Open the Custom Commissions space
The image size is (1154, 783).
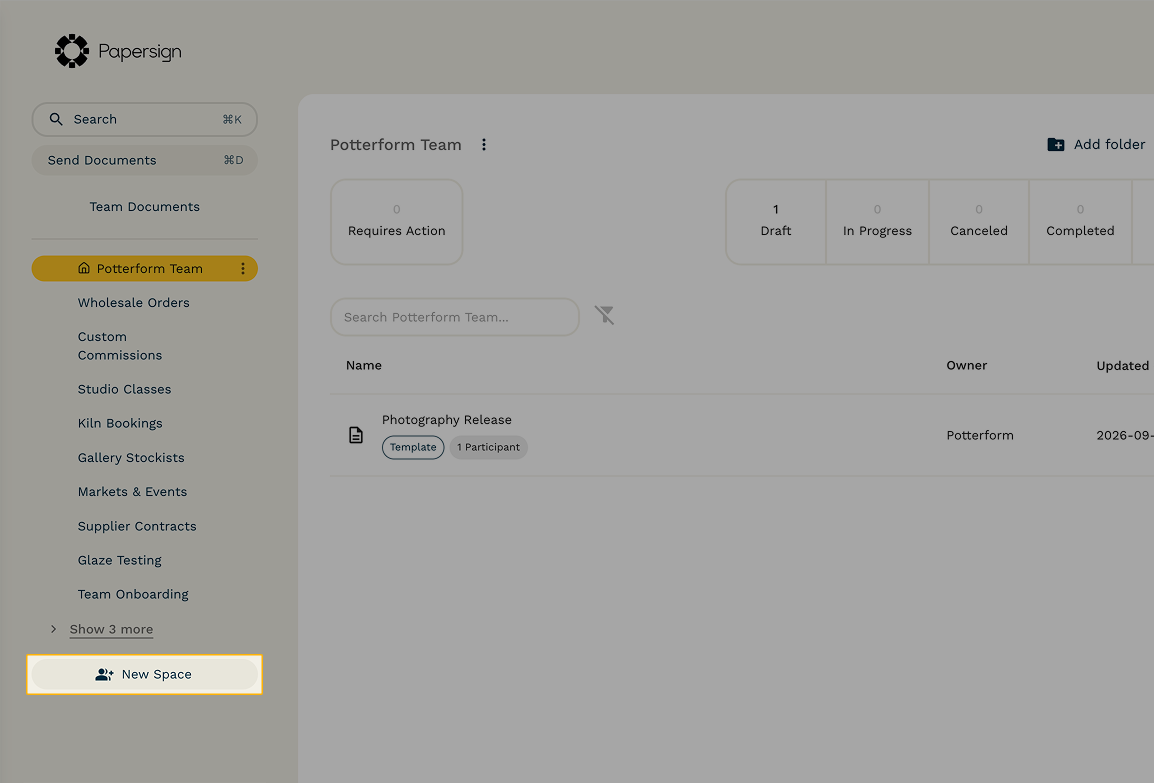pos(120,346)
